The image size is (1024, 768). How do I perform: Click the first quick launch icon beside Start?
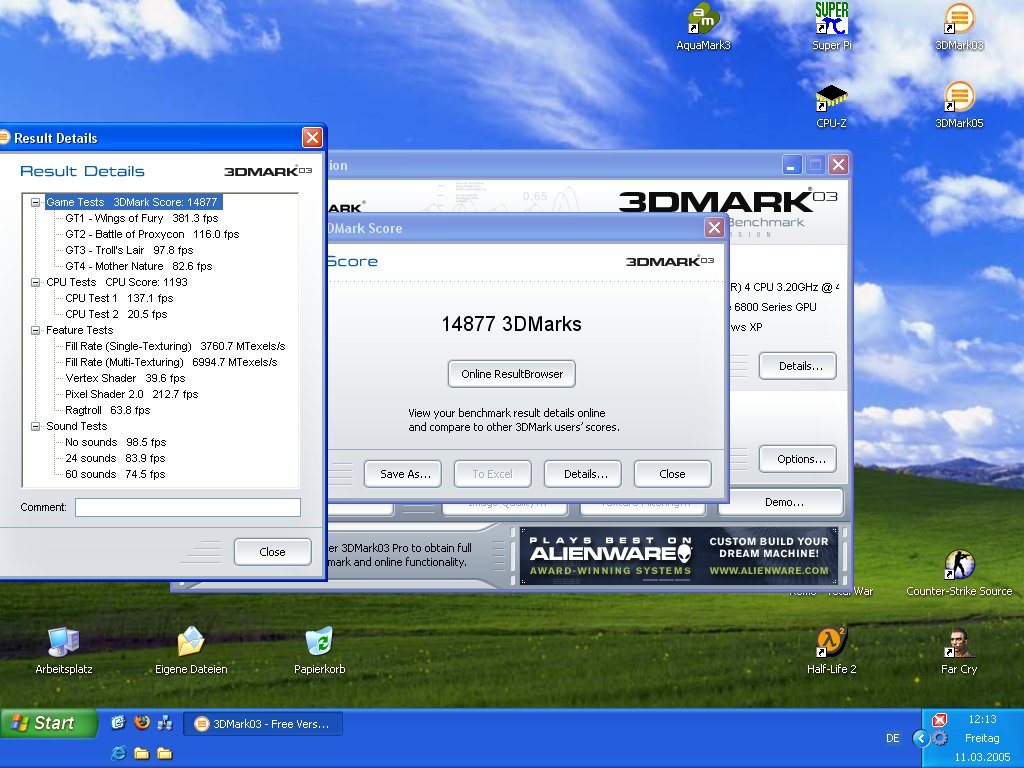pyautogui.click(x=118, y=722)
